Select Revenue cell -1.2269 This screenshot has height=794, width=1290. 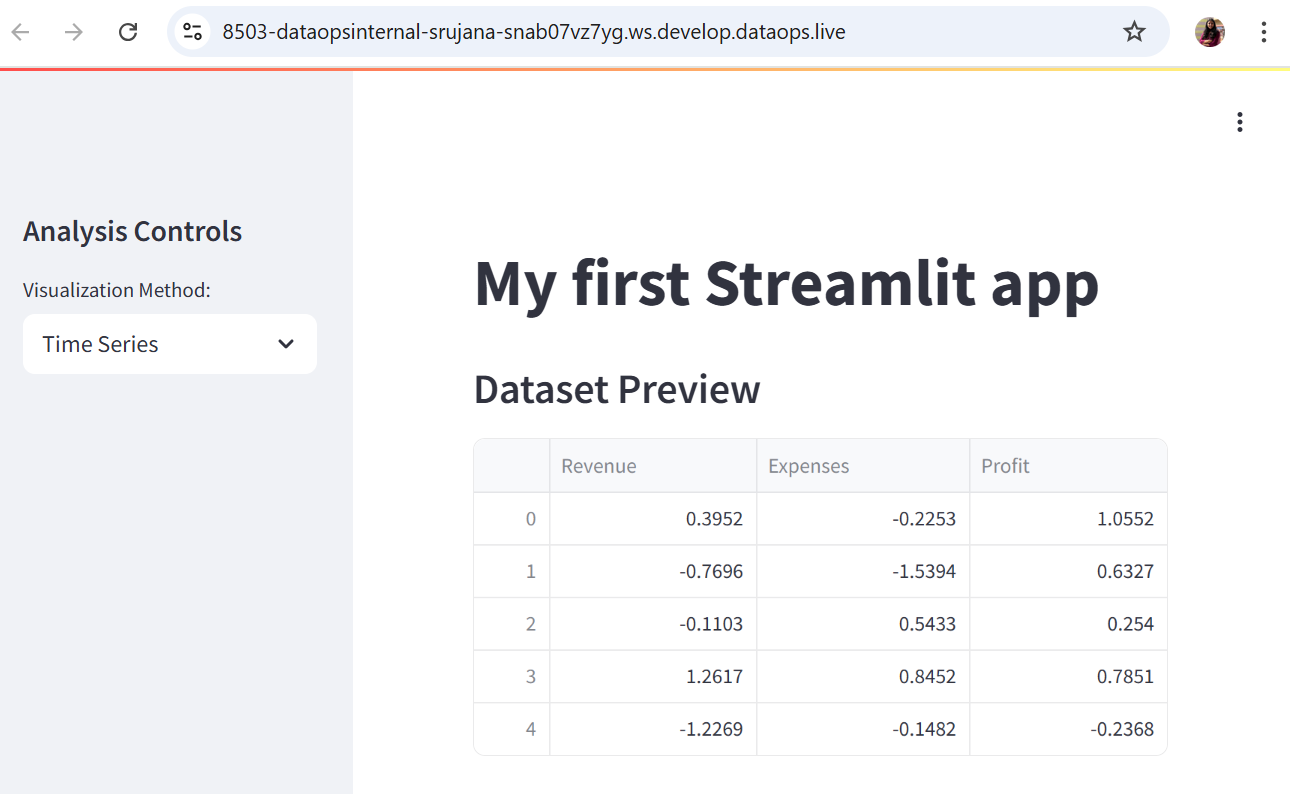653,729
